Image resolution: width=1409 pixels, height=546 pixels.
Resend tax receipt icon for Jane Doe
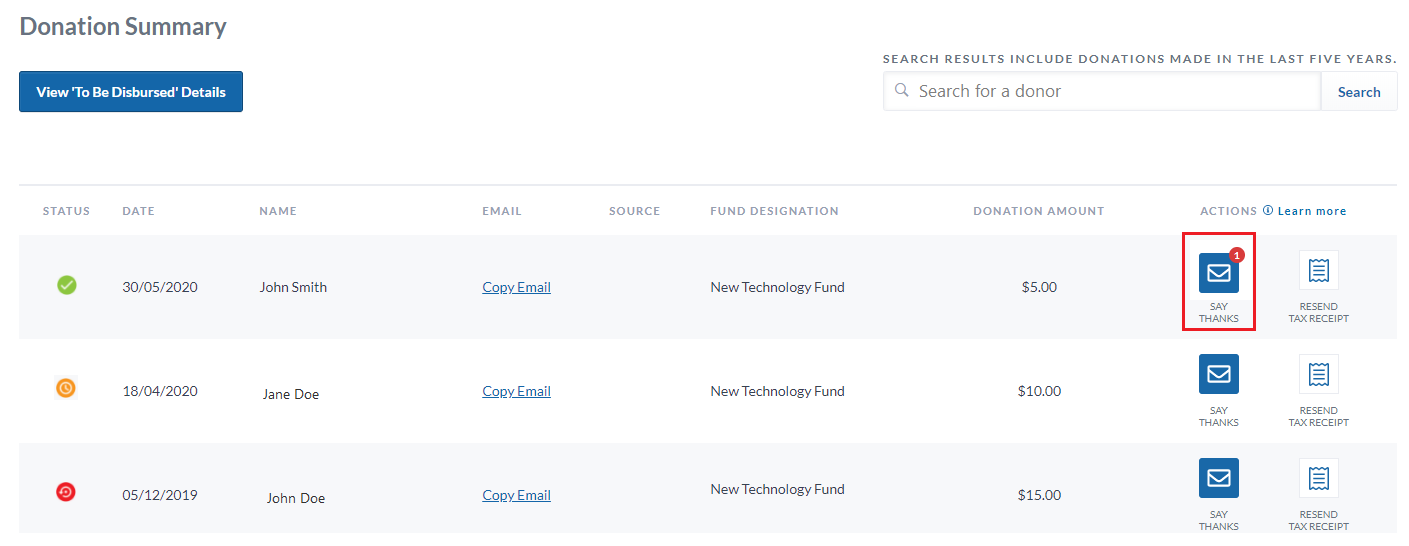[1318, 374]
